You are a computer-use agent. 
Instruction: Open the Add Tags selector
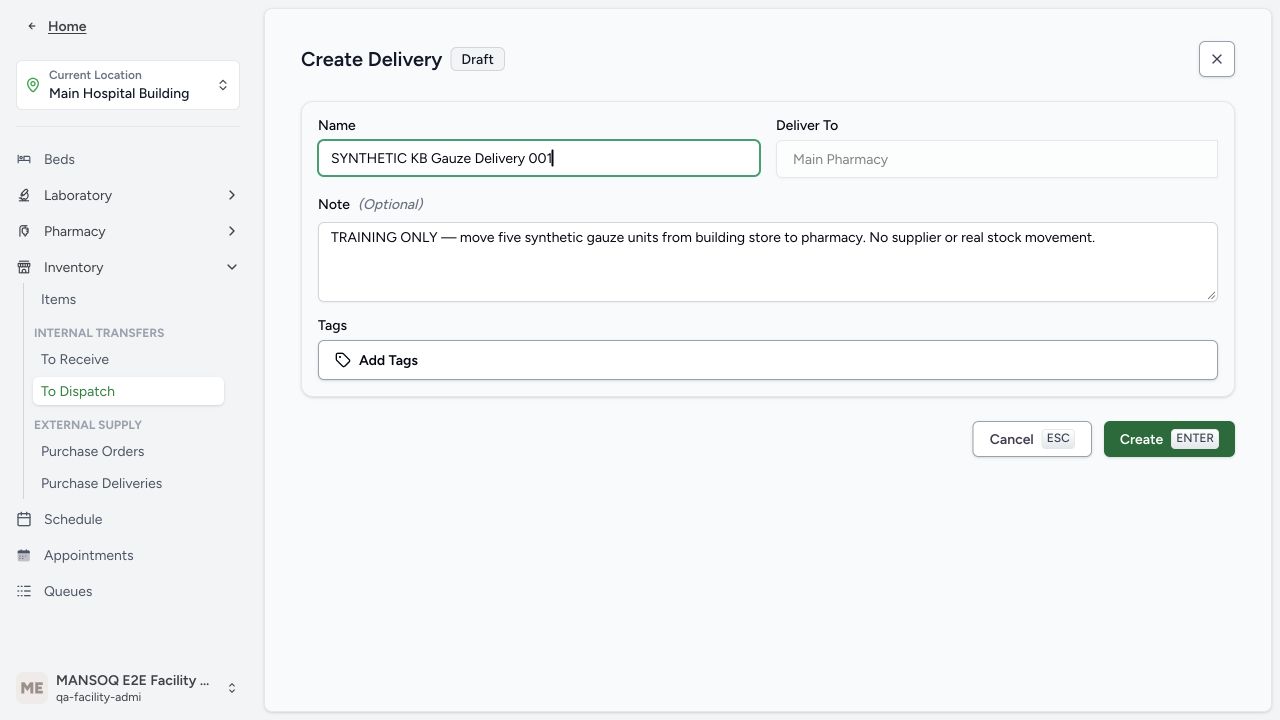point(768,360)
